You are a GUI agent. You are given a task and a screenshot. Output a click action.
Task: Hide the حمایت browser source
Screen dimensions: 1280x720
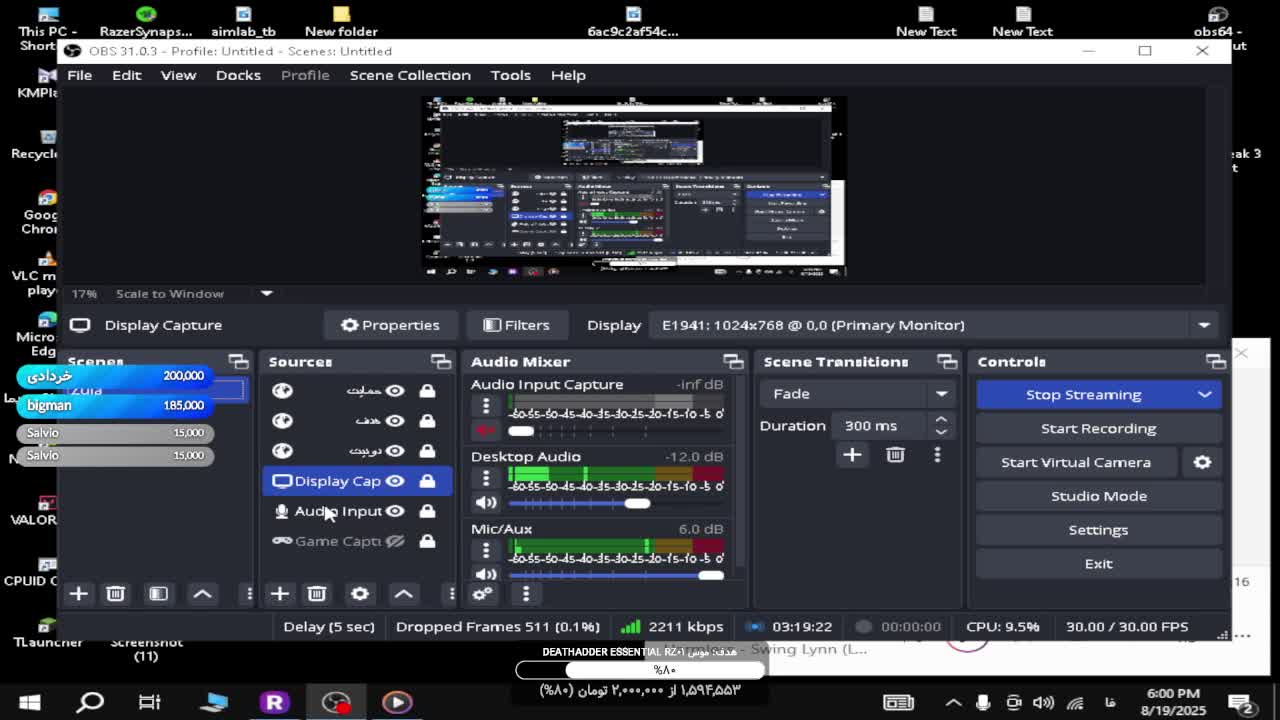coord(395,391)
